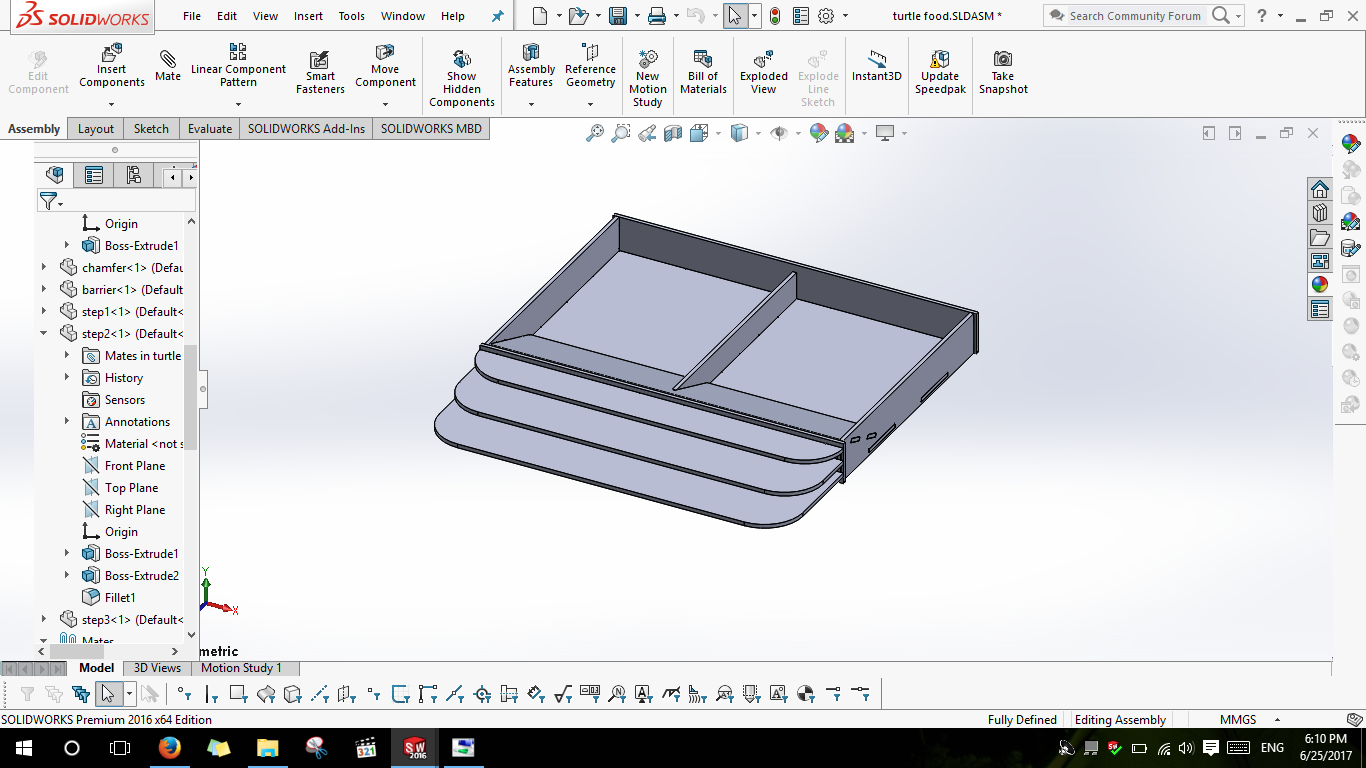The width and height of the screenshot is (1366, 768).
Task: Toggle the selection filter cursor button at bottom
Action: click(108, 693)
